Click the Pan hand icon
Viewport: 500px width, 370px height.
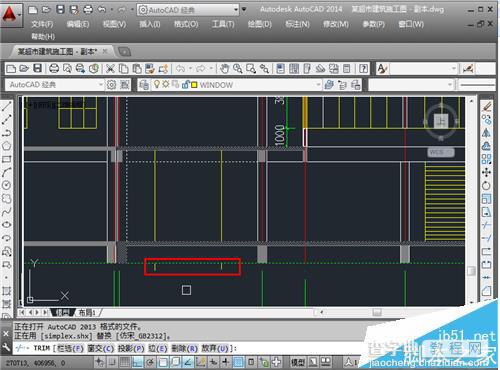(x=224, y=69)
